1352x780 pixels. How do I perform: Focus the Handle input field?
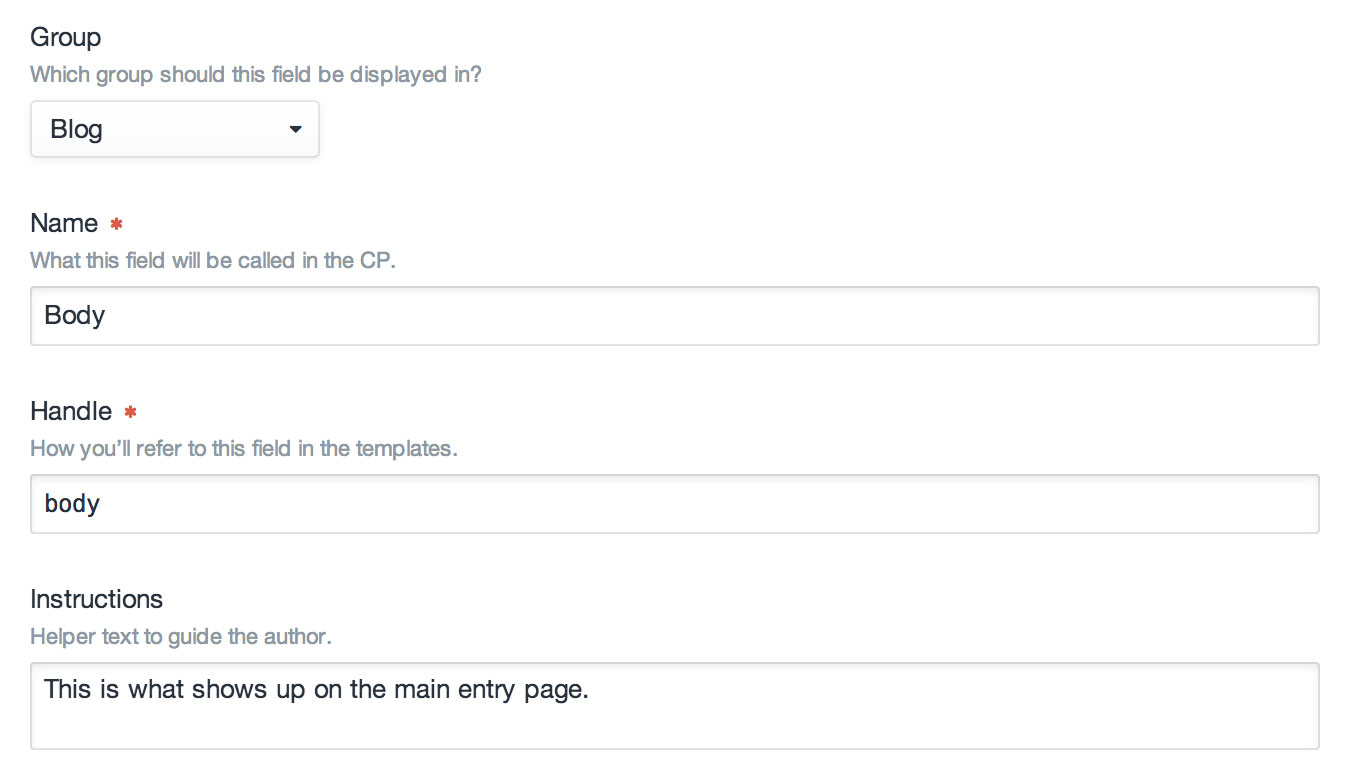point(674,504)
